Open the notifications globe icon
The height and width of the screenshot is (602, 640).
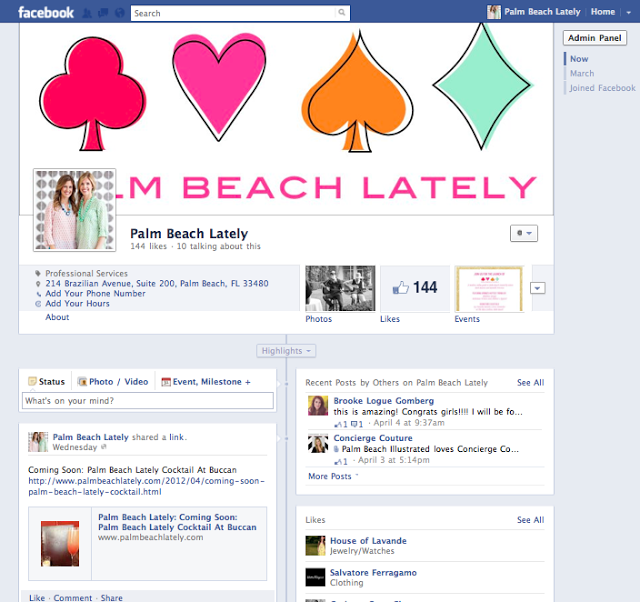tap(119, 13)
